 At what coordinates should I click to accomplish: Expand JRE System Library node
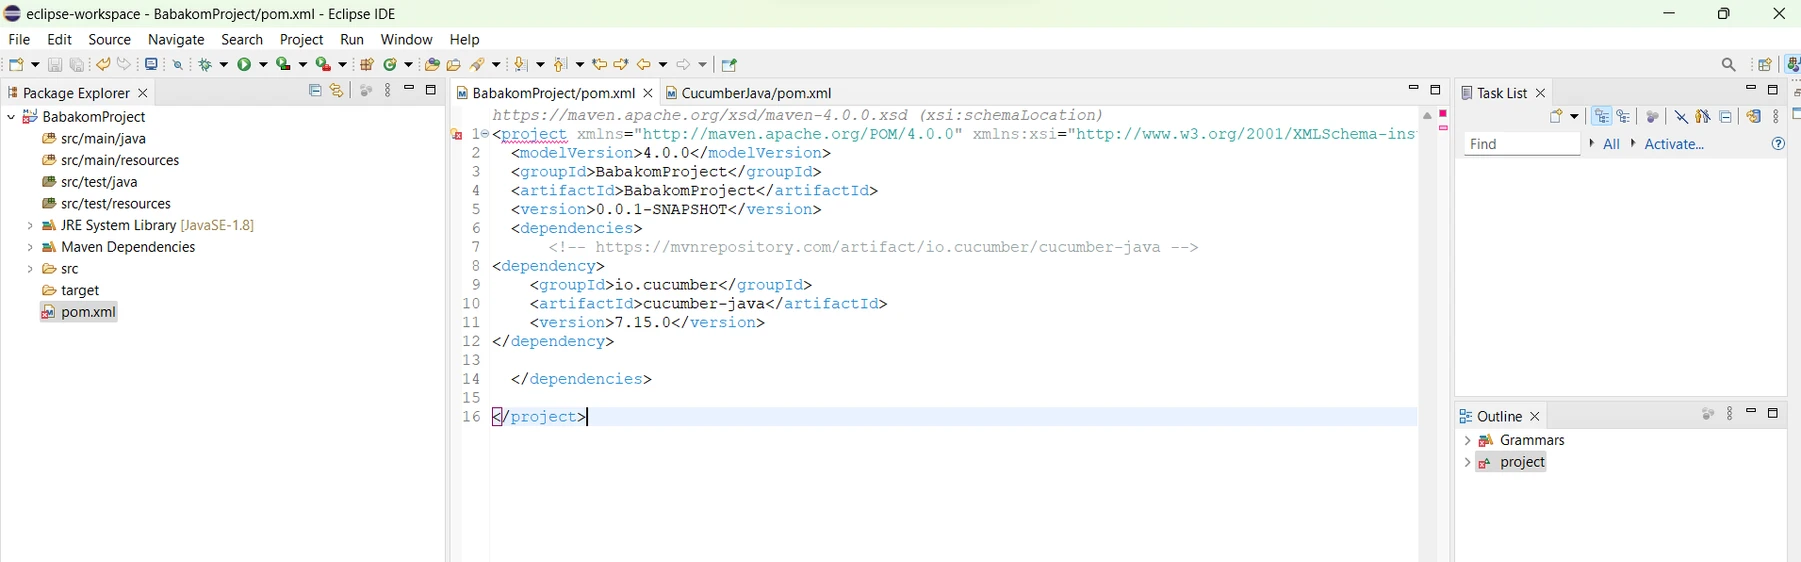pos(30,226)
